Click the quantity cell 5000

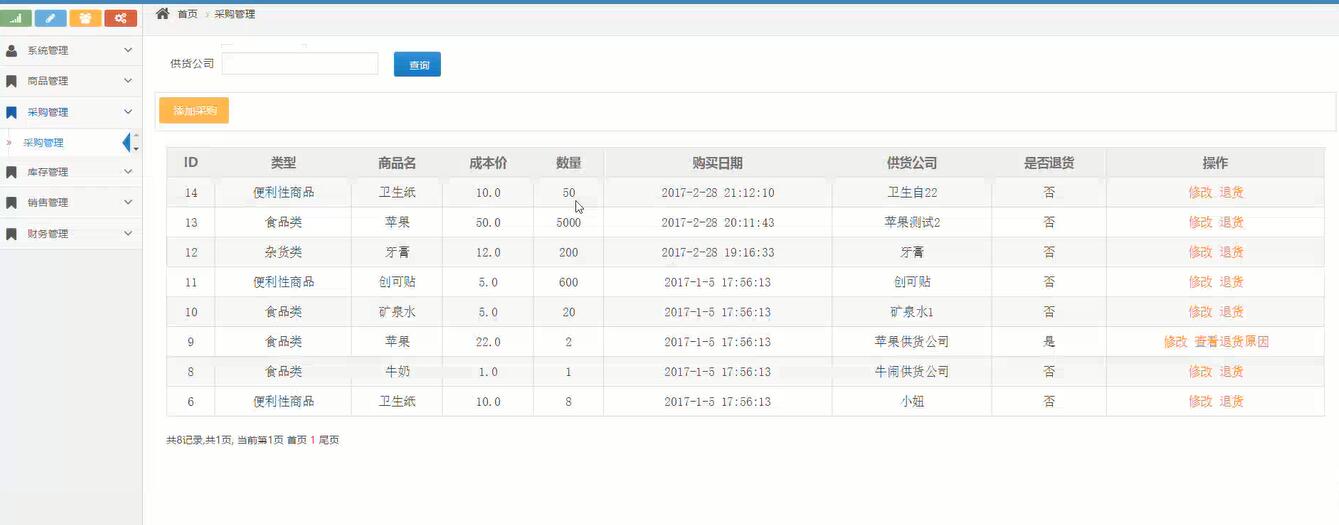[x=568, y=222]
